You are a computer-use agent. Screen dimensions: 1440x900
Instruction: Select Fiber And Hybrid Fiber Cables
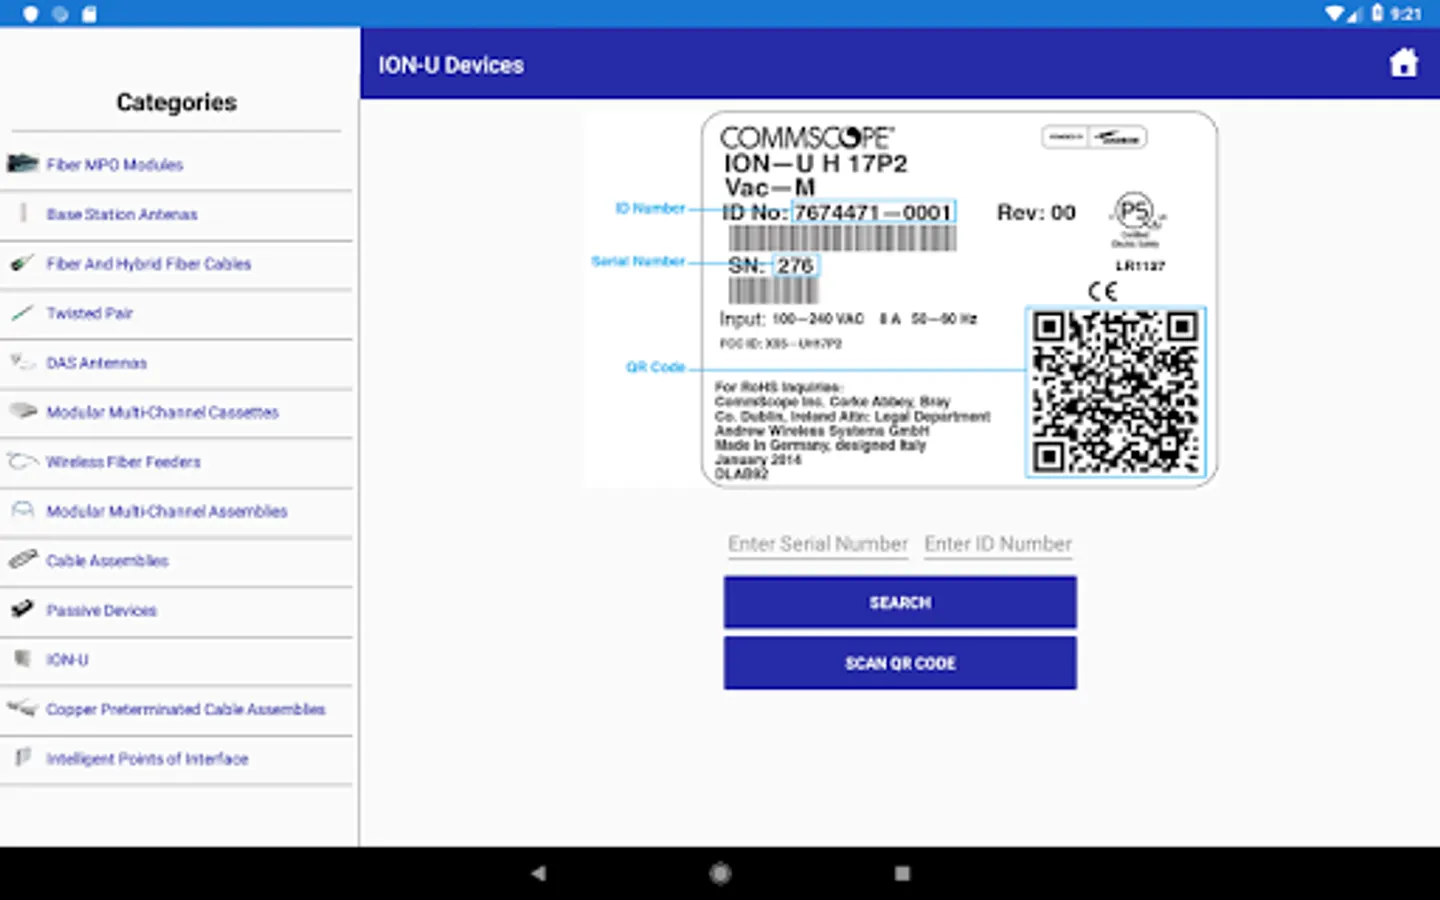(149, 264)
